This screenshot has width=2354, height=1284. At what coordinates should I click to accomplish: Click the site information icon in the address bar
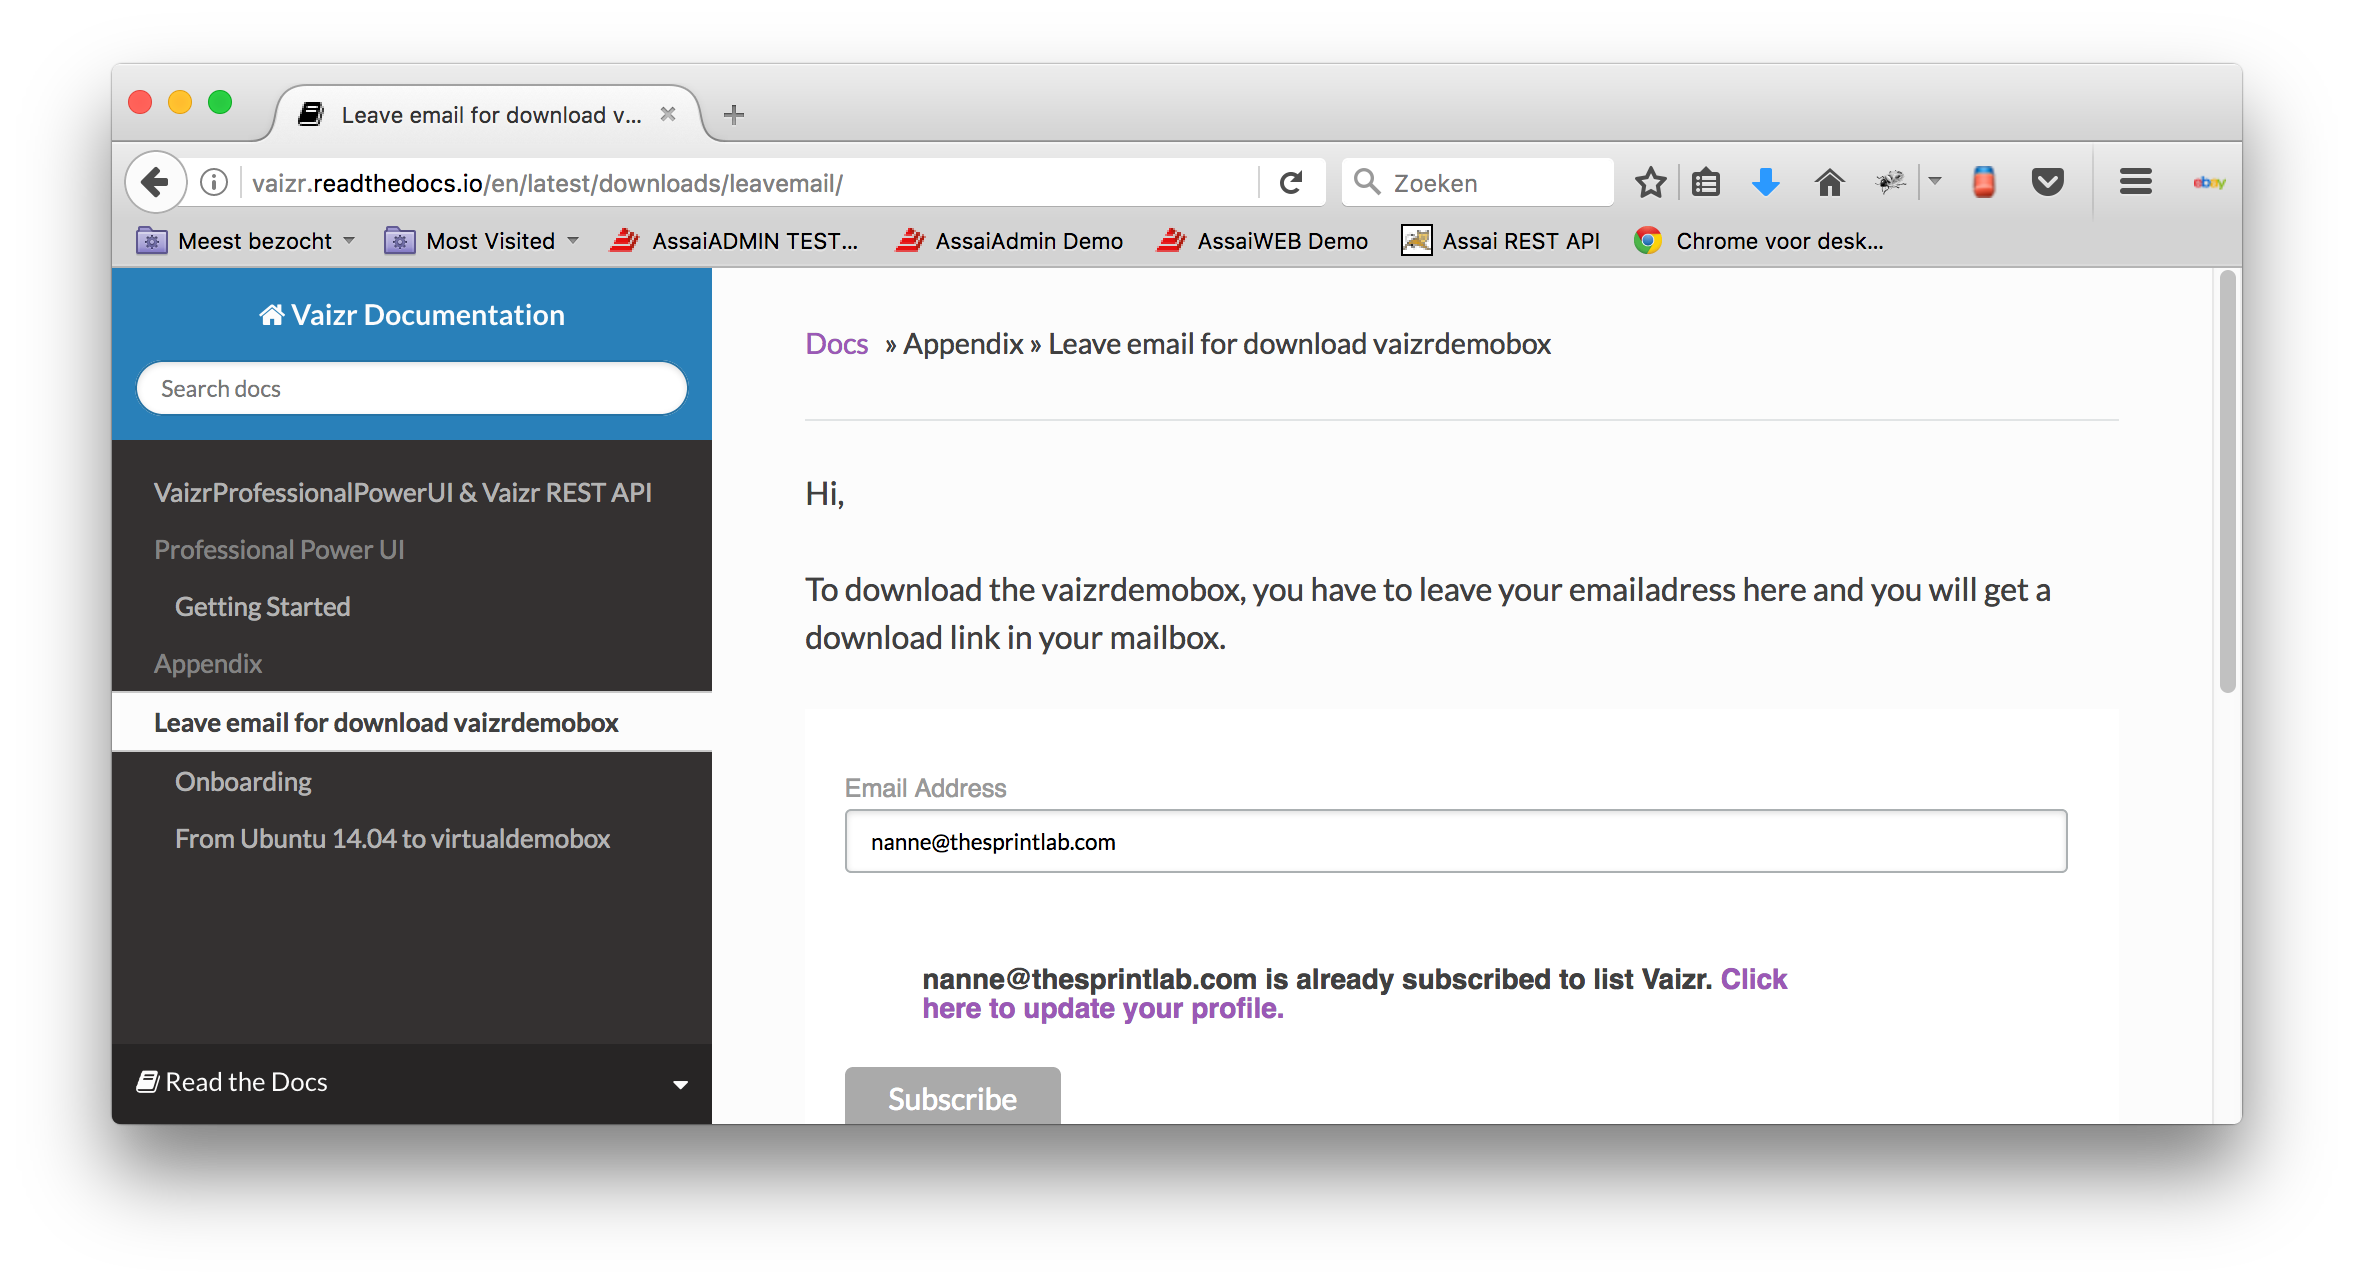tap(214, 182)
